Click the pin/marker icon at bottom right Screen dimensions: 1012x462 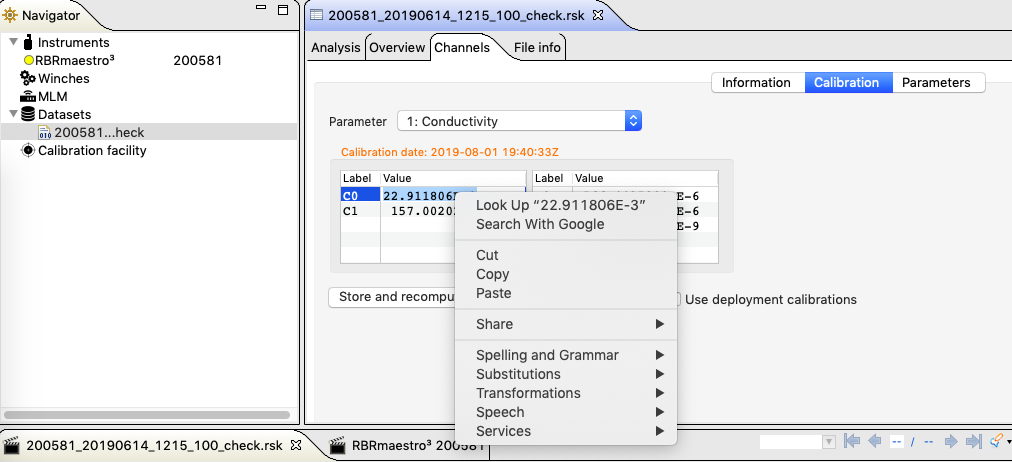pos(996,441)
